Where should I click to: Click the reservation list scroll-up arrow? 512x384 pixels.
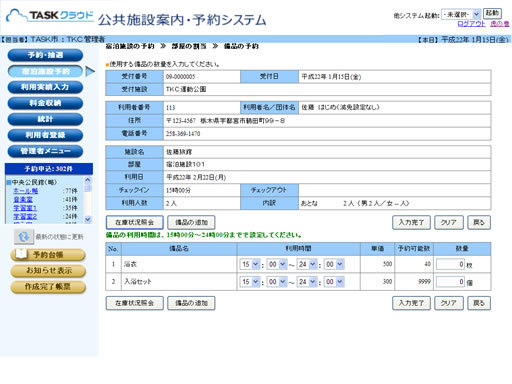pyautogui.click(x=88, y=180)
